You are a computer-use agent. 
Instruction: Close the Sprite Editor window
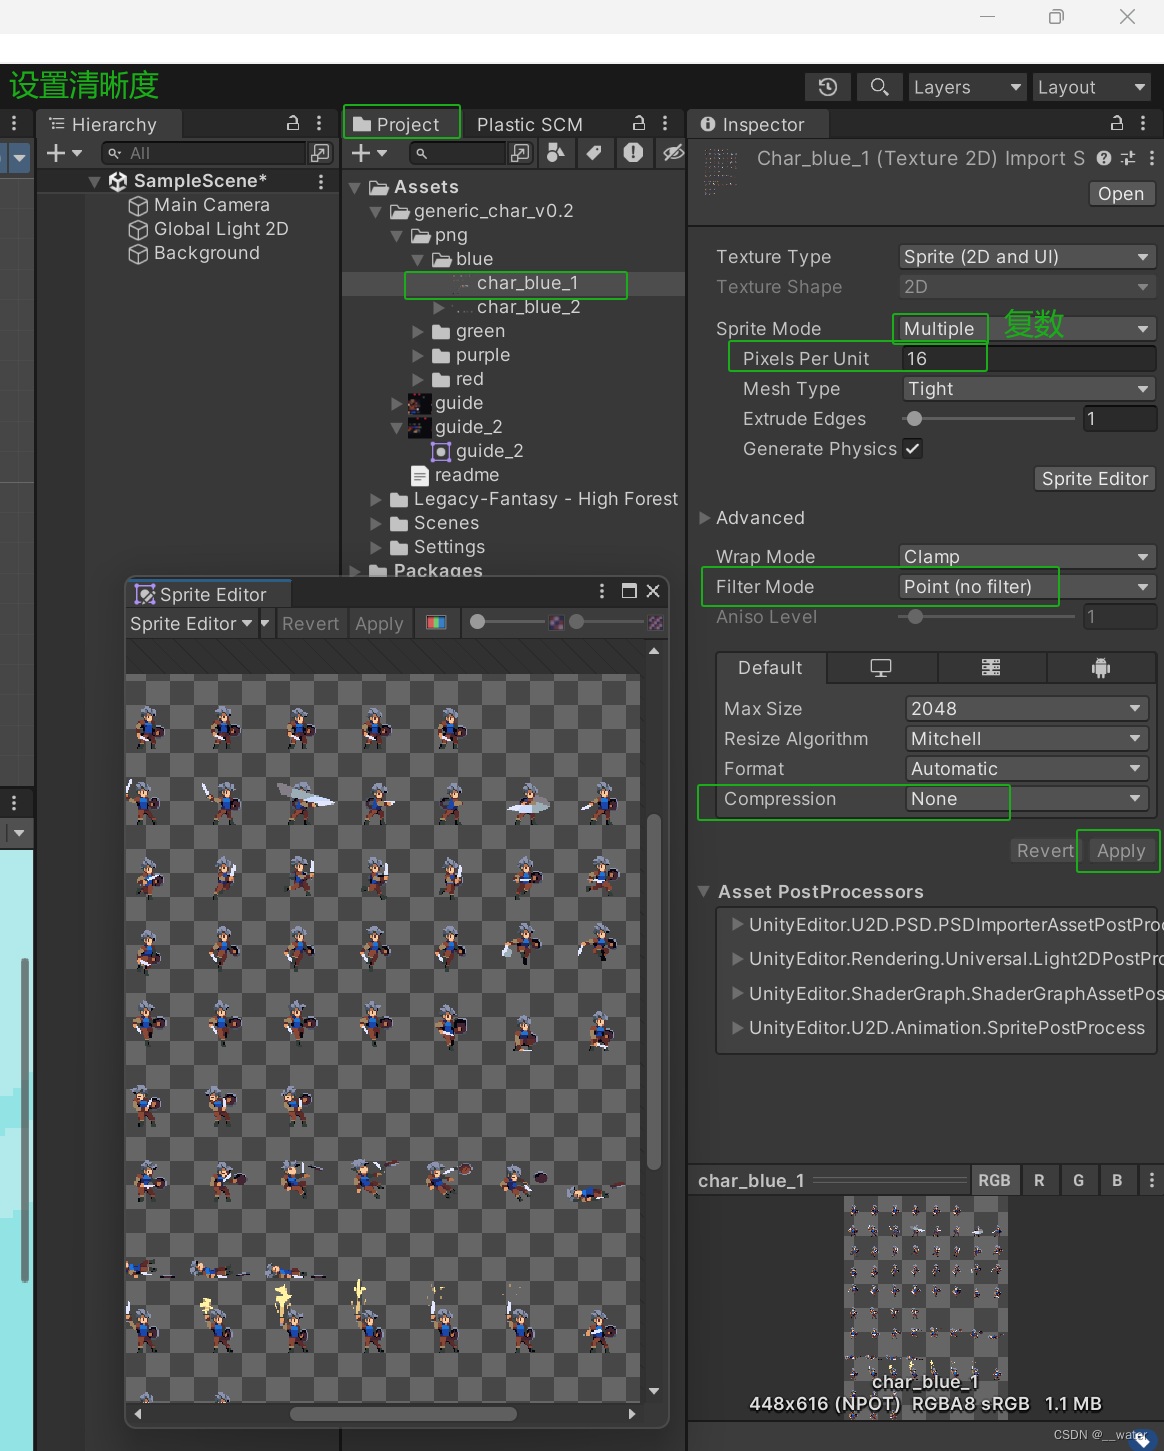[653, 591]
